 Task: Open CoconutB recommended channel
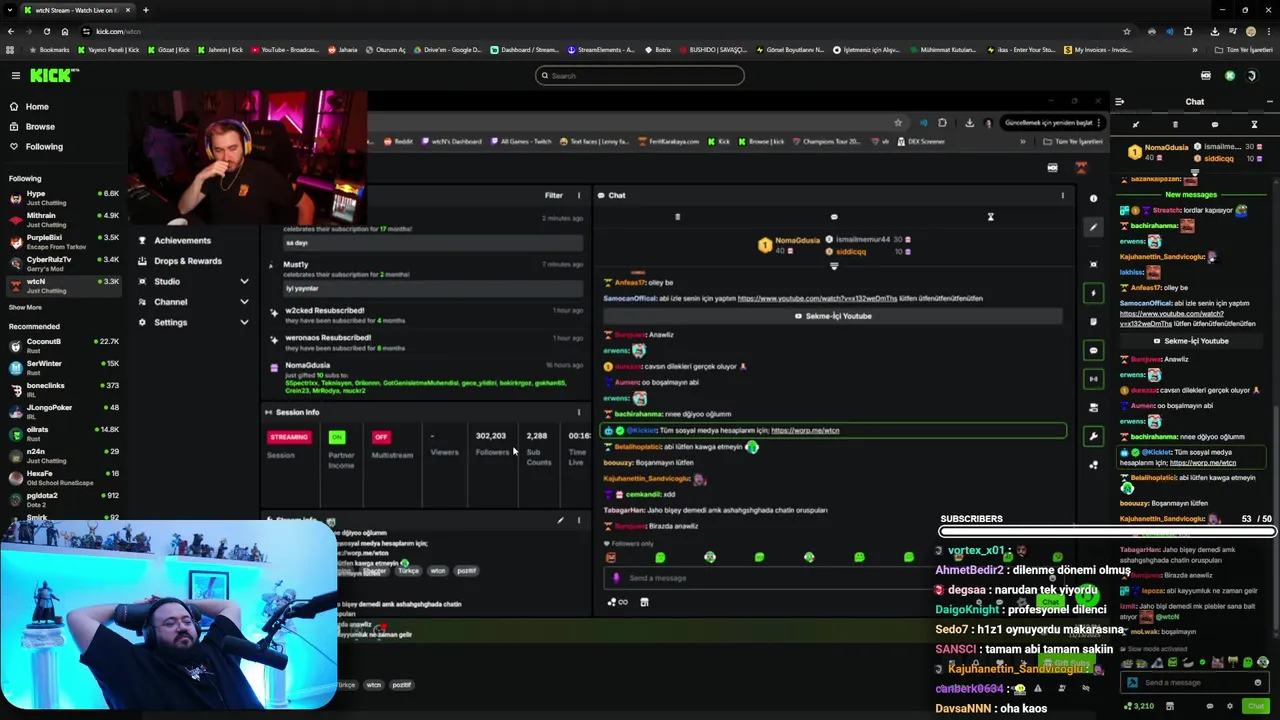(62, 345)
